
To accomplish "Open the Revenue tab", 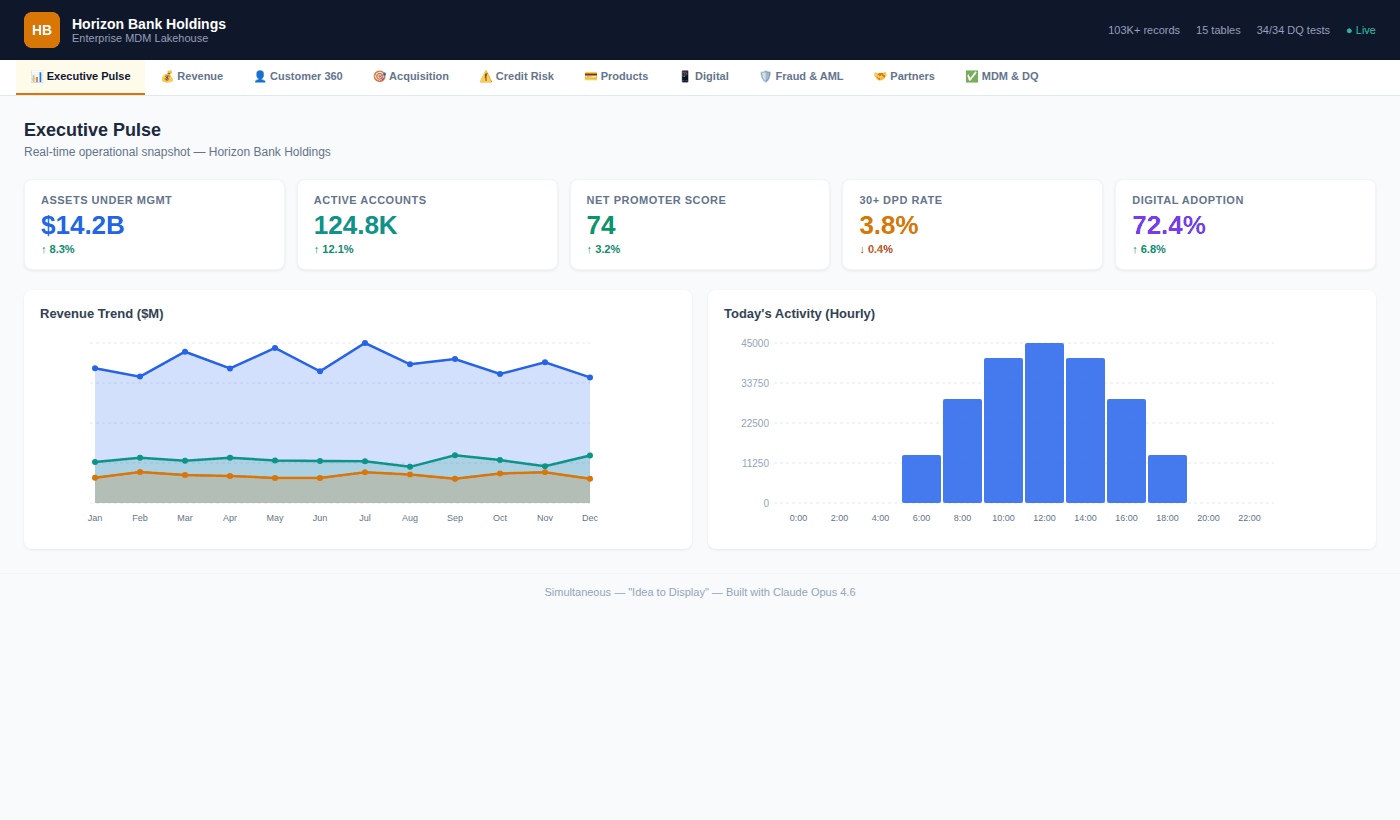I will [x=192, y=77].
